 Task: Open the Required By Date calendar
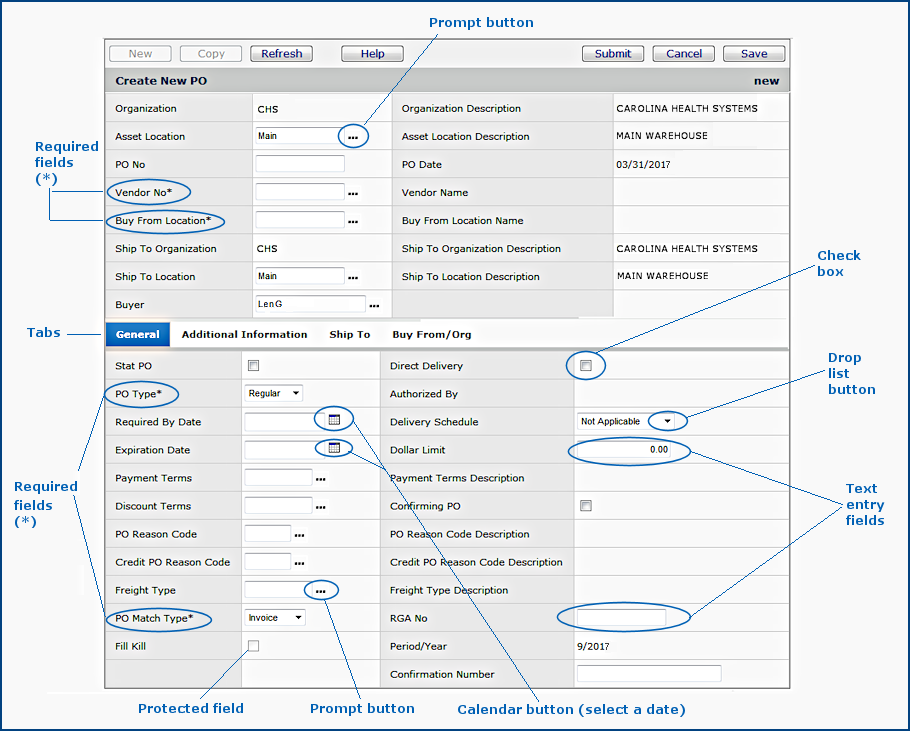pos(334,420)
